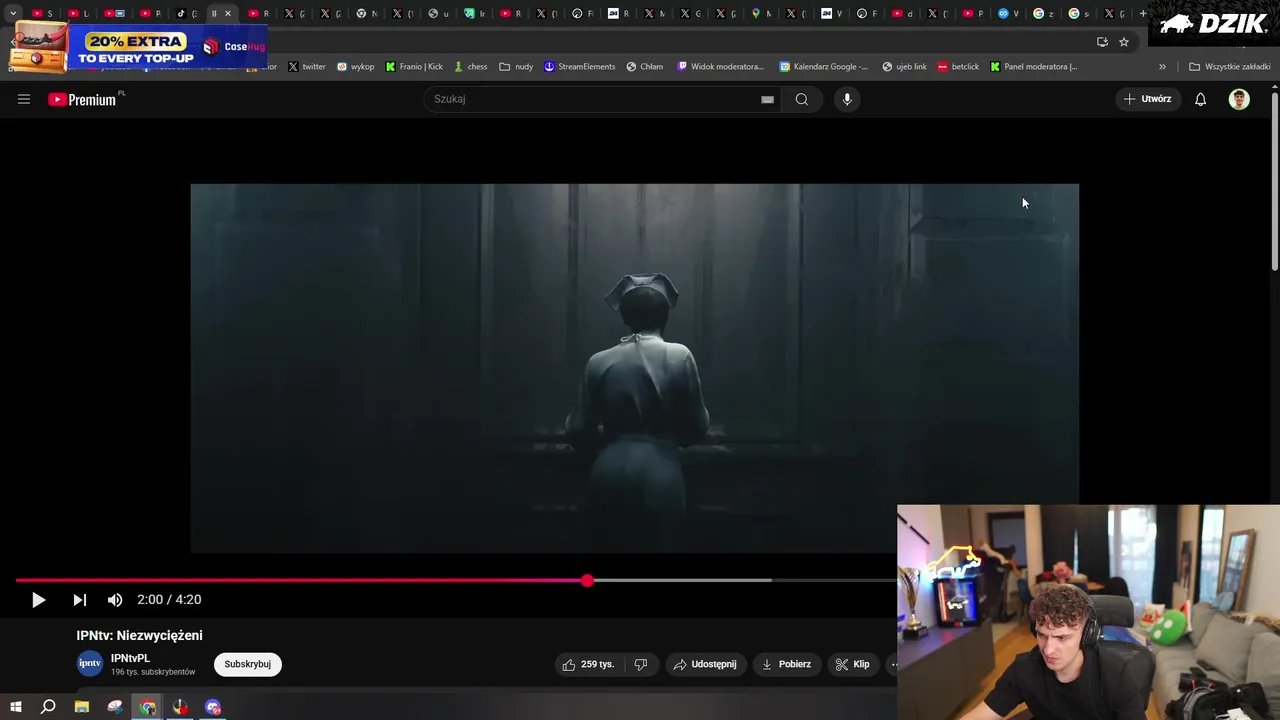Open File Explorer from taskbar

82,707
